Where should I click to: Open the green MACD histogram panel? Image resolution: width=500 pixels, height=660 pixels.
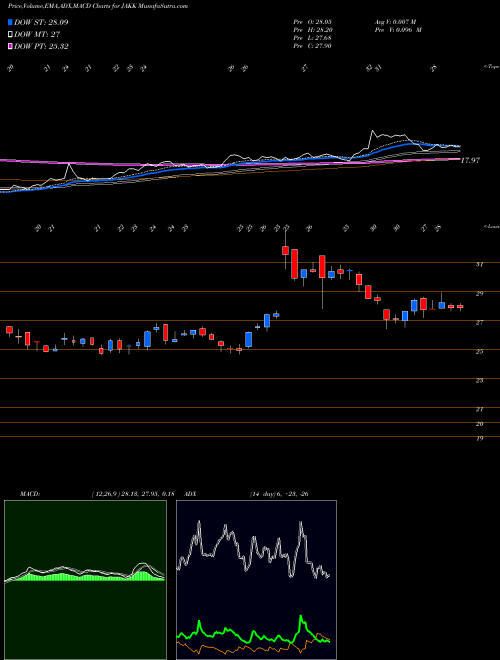pyautogui.click(x=85, y=580)
